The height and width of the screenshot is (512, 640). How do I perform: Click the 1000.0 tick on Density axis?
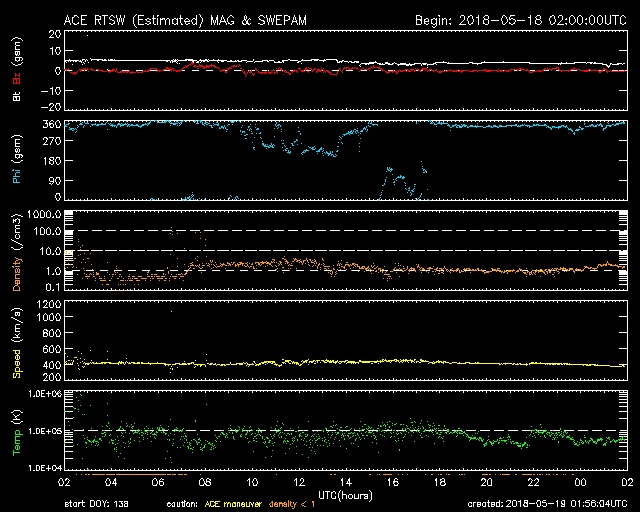(43, 214)
